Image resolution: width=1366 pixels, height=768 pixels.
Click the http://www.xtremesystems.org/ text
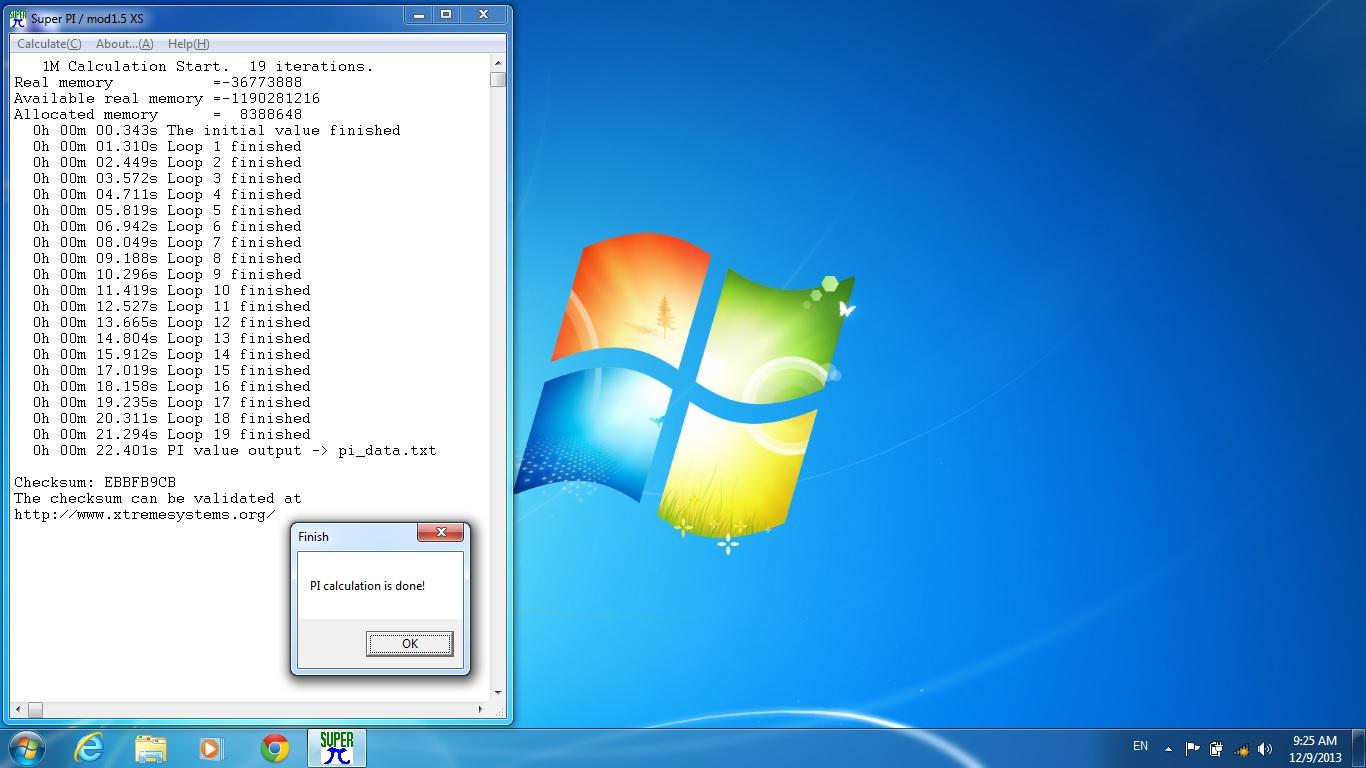point(145,515)
